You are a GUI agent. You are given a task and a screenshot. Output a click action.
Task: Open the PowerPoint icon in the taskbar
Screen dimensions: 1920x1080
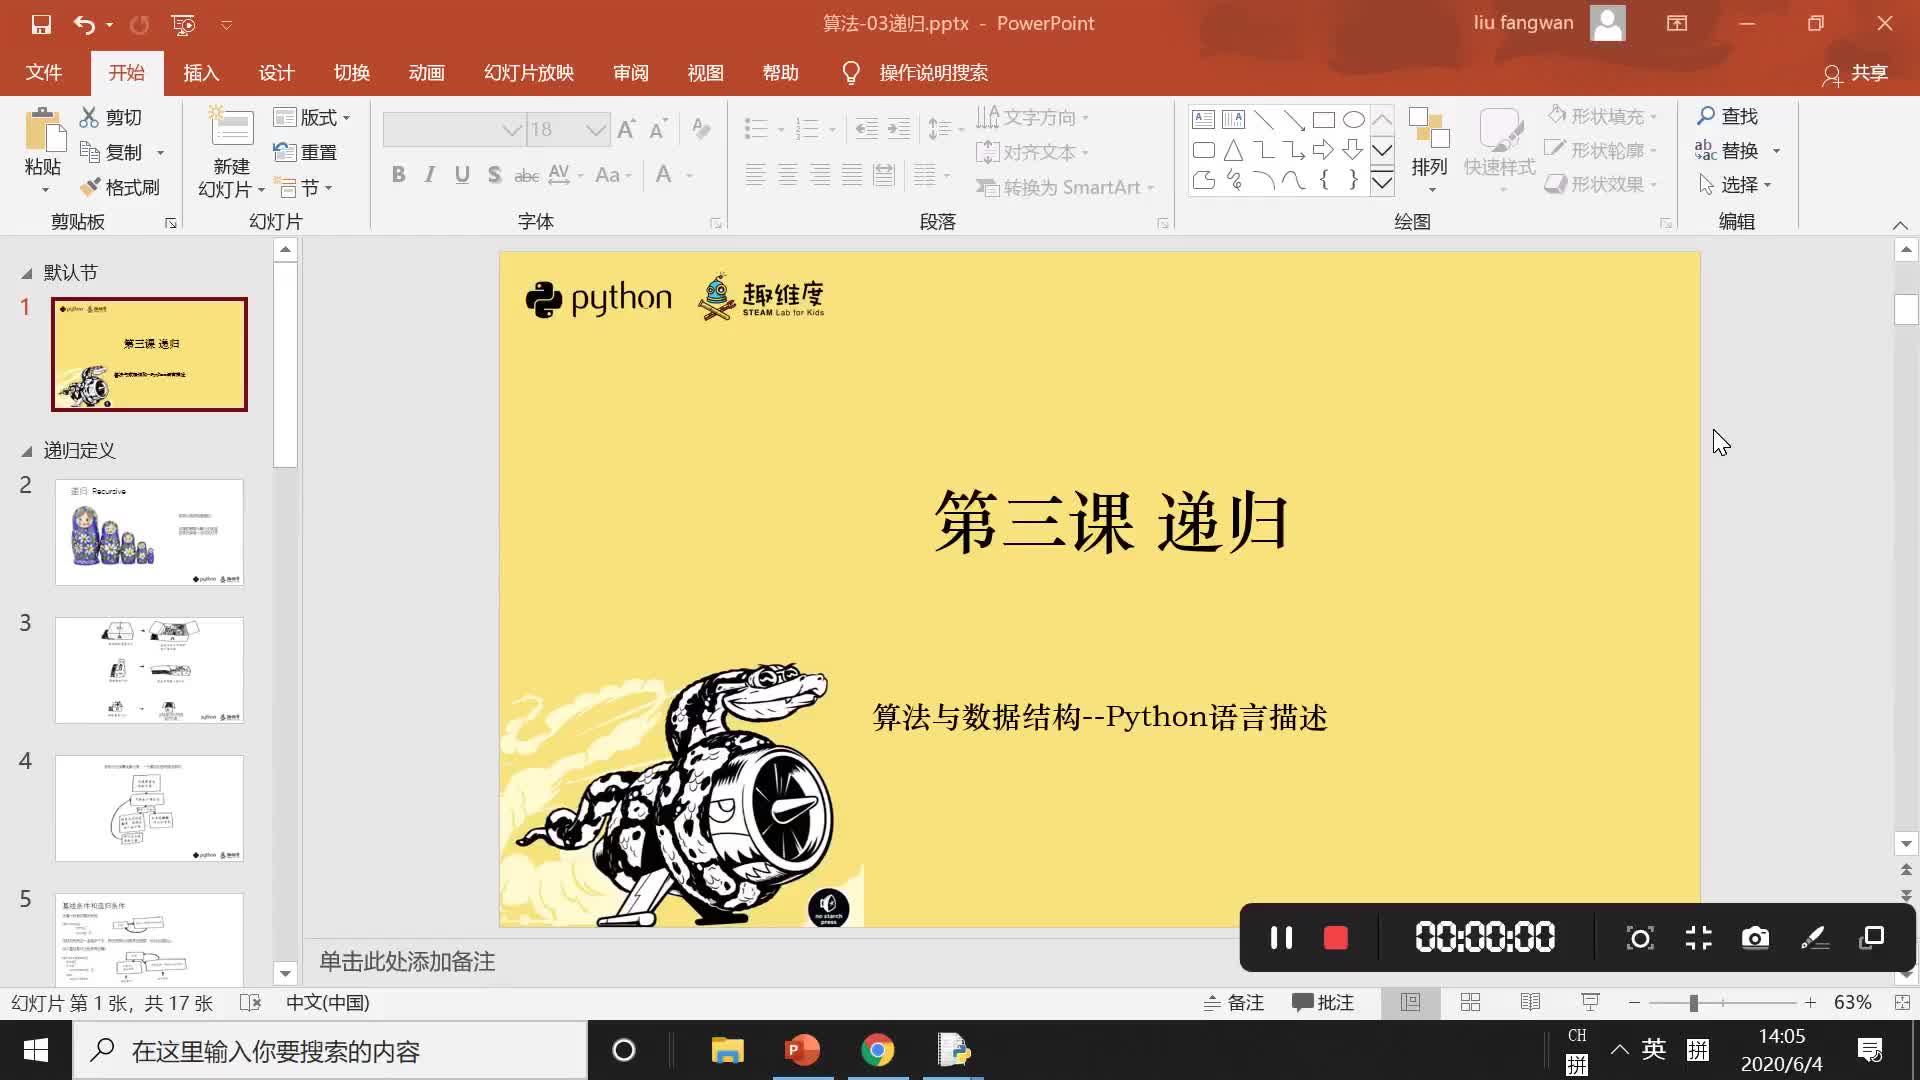coord(802,1050)
